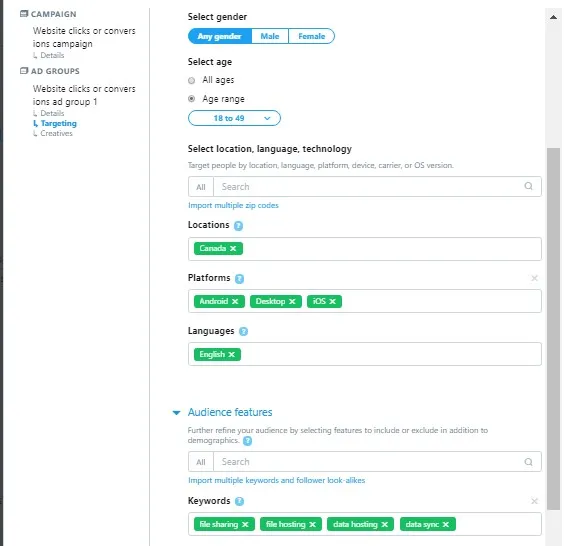Screen dimensions: 578x546
Task: Select the Age range radio button
Action: 191,99
